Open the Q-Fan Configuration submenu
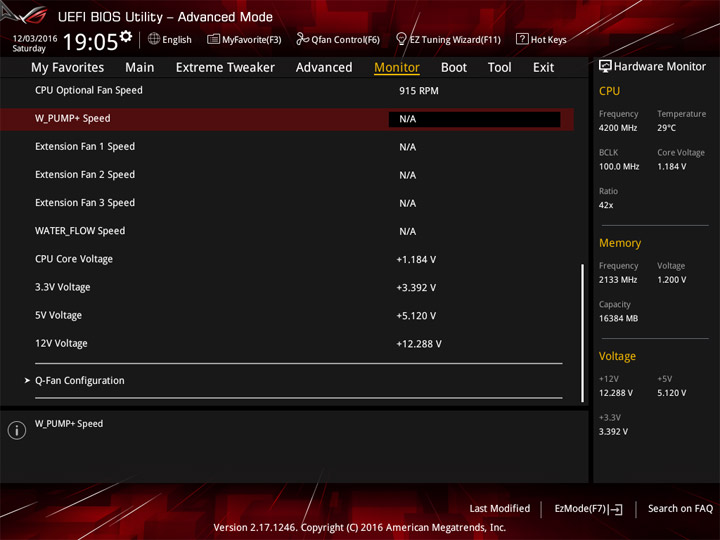The image size is (720, 540). pos(79,381)
